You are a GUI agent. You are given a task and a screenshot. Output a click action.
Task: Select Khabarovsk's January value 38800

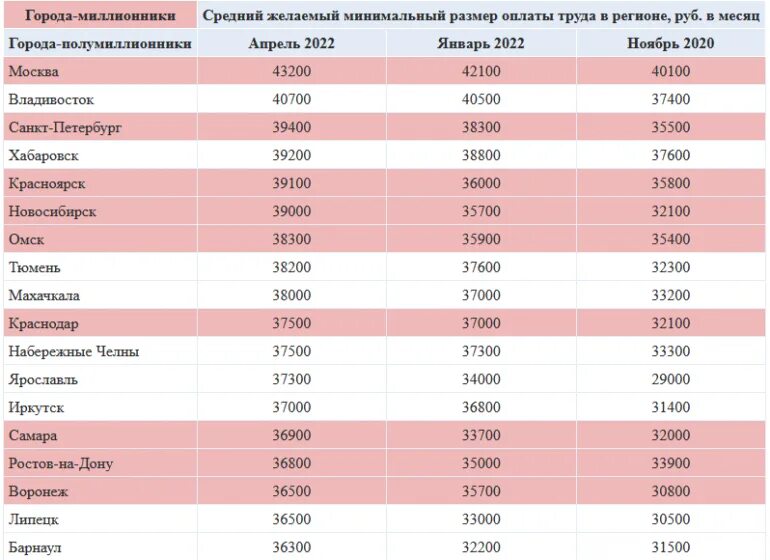(481, 155)
